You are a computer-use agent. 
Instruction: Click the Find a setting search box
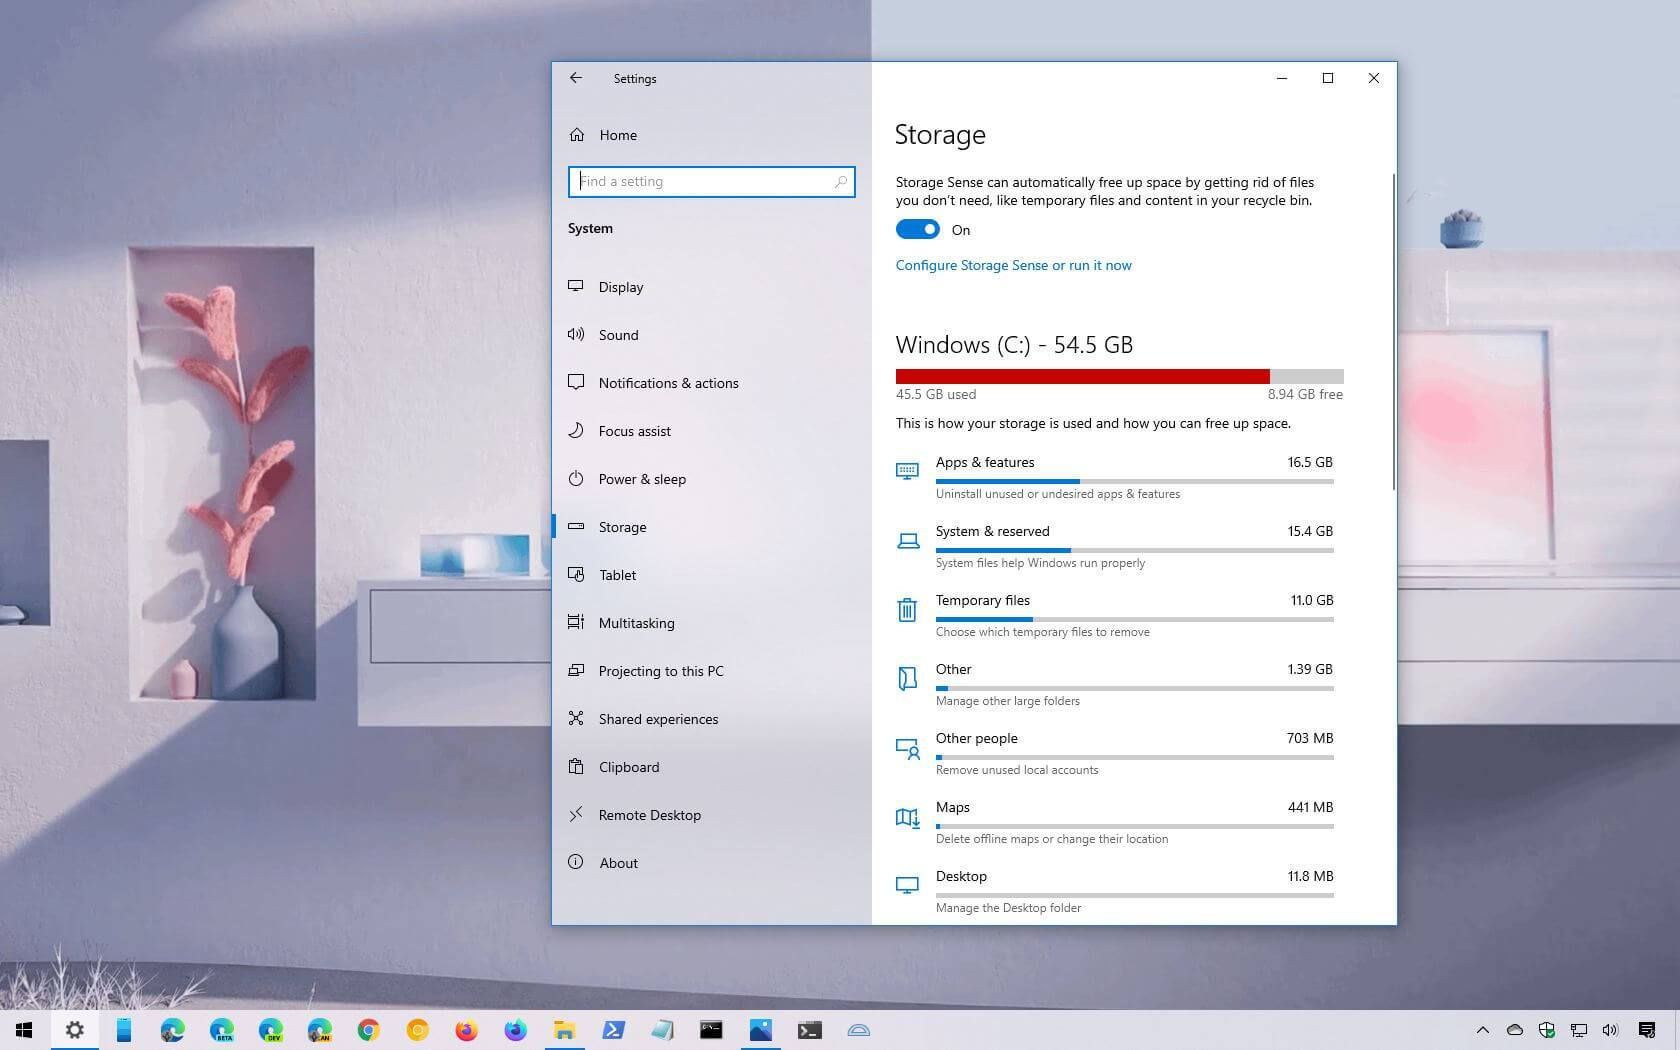click(705, 182)
